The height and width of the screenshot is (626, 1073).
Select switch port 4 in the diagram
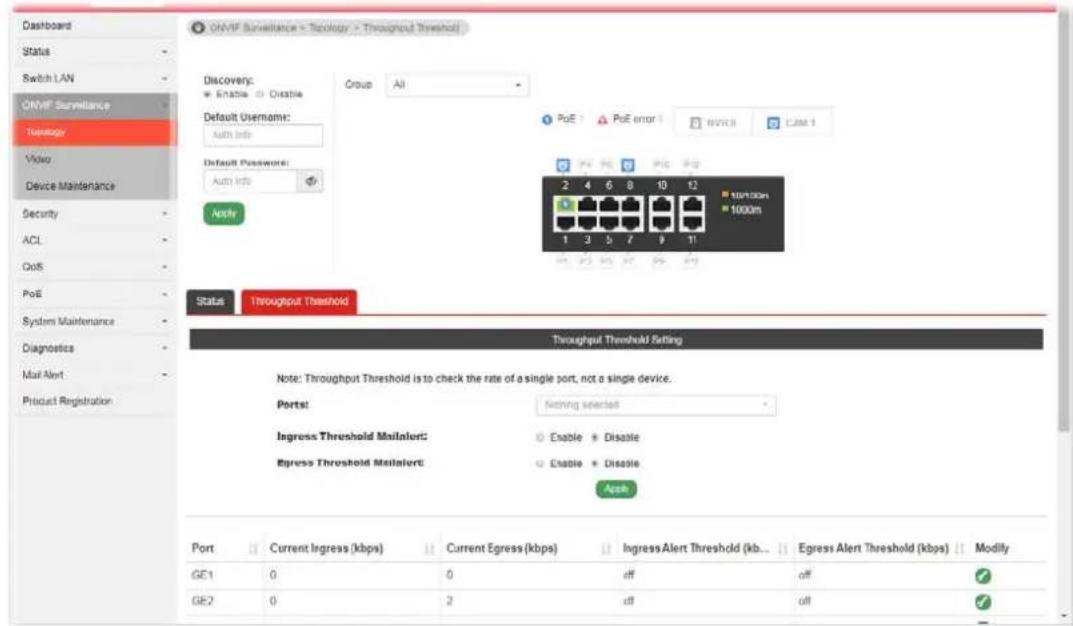tap(587, 205)
